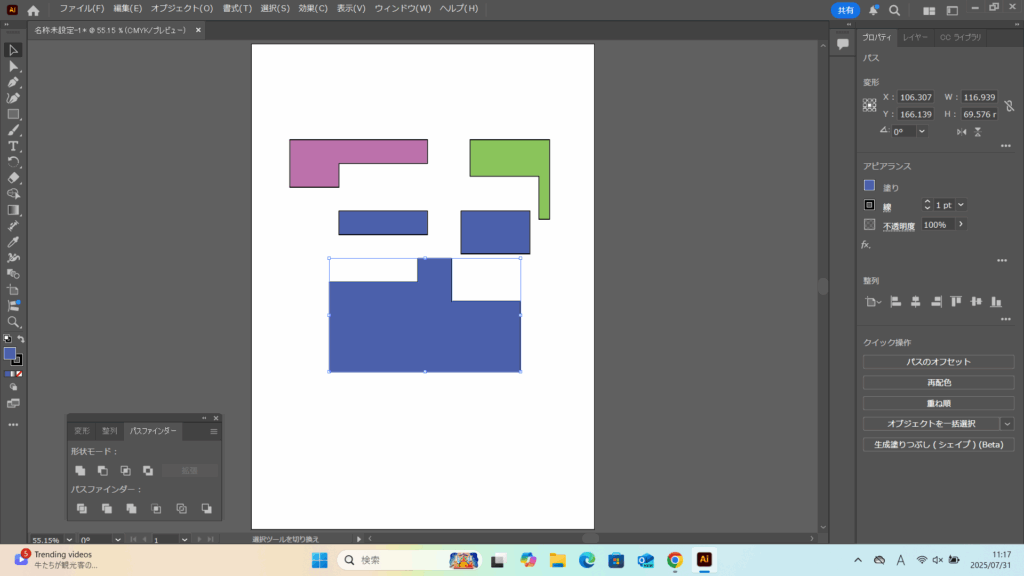Viewport: 1024px width, 576px height.
Task: Click the Unite shape mode icon
Action: 81,470
